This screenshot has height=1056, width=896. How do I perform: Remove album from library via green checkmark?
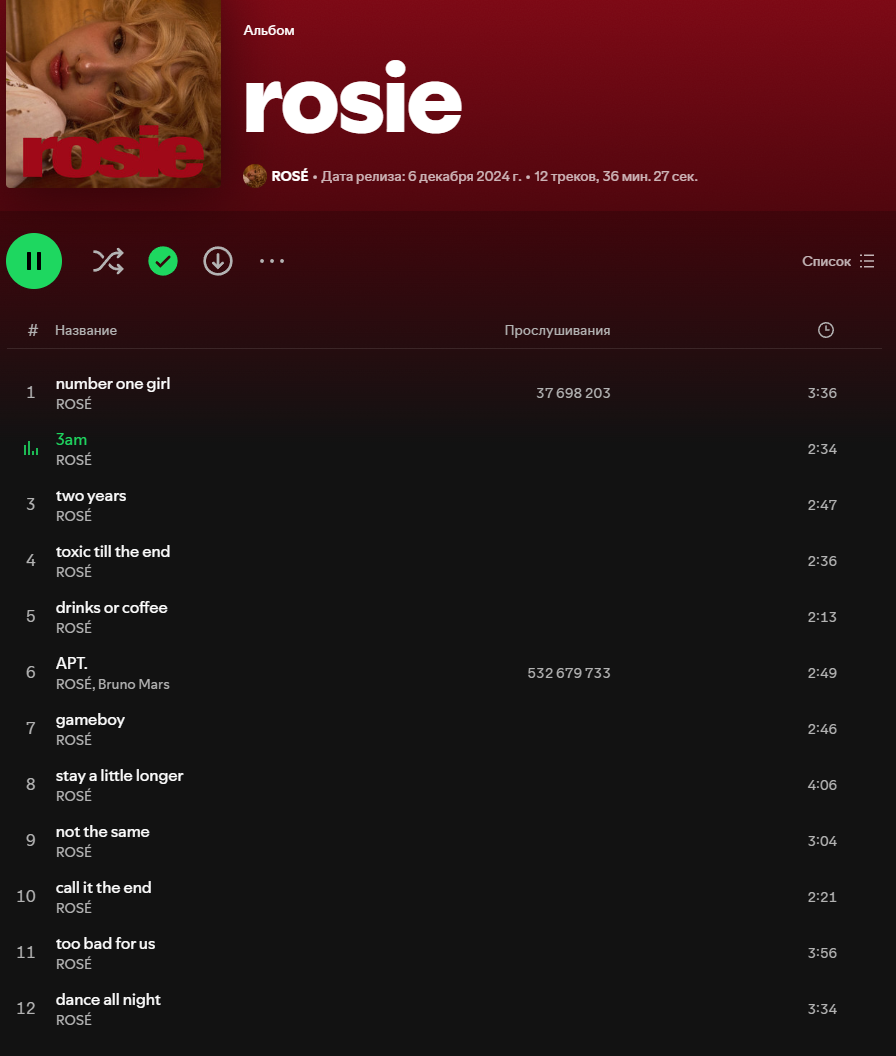163,261
